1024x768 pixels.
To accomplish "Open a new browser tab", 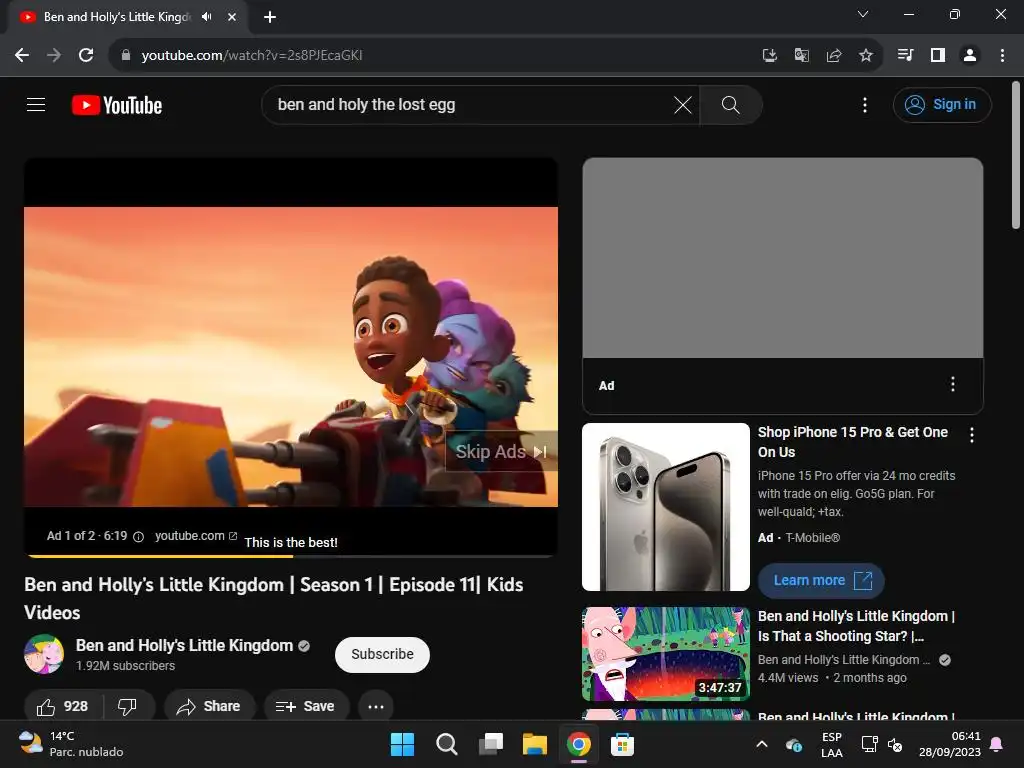I will pos(270,17).
